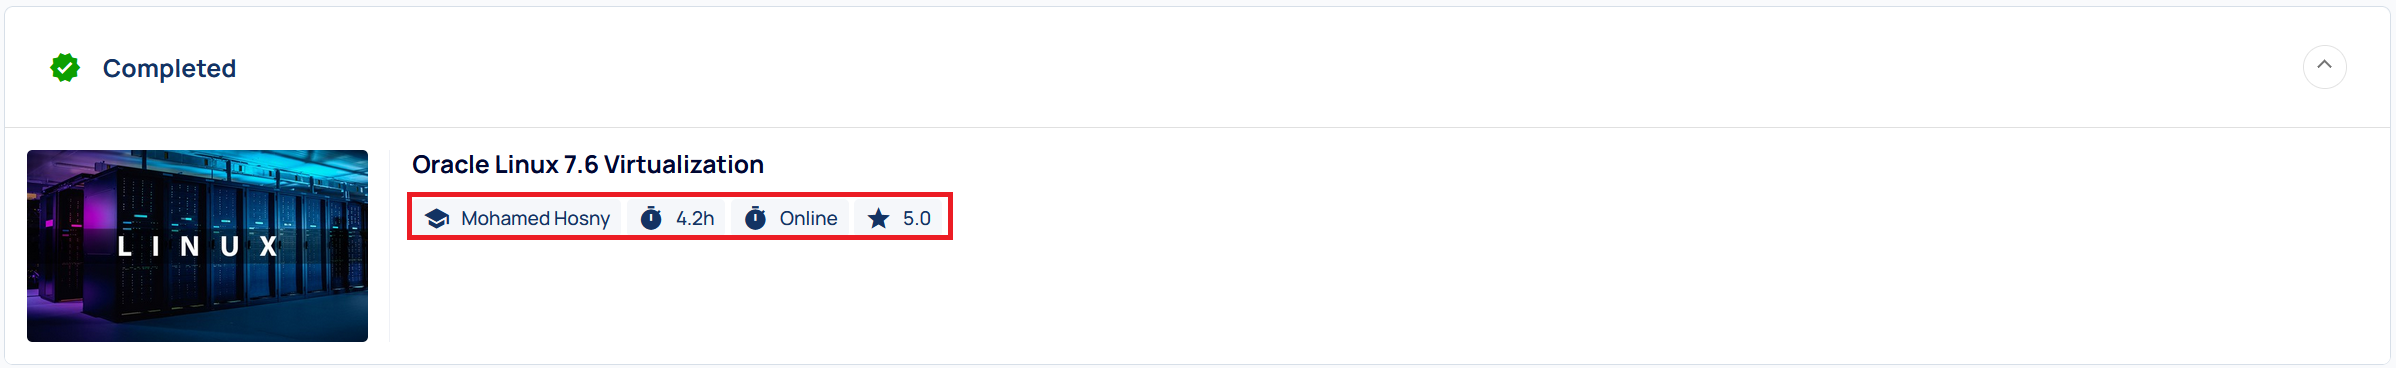Click the timer icon beside Online

755,218
